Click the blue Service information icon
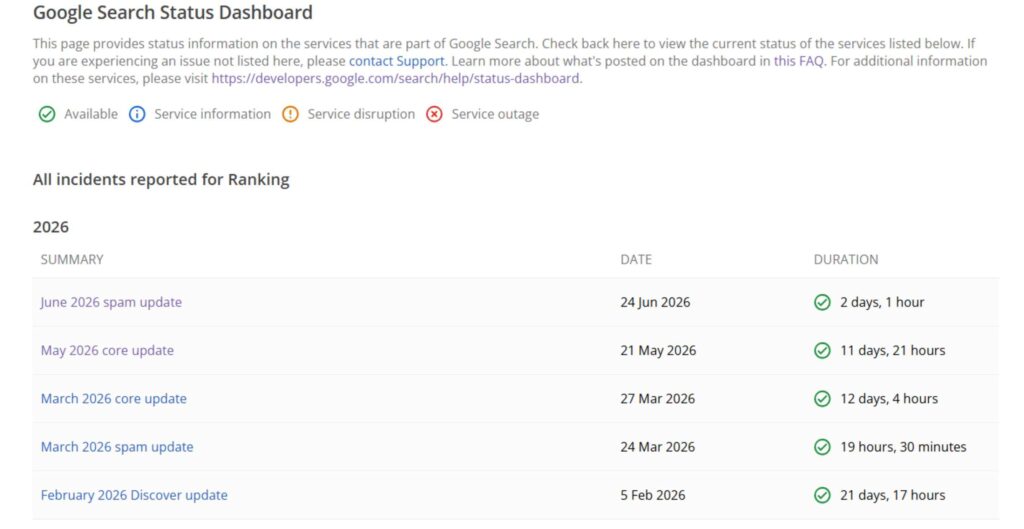1024x529 pixels. point(137,114)
